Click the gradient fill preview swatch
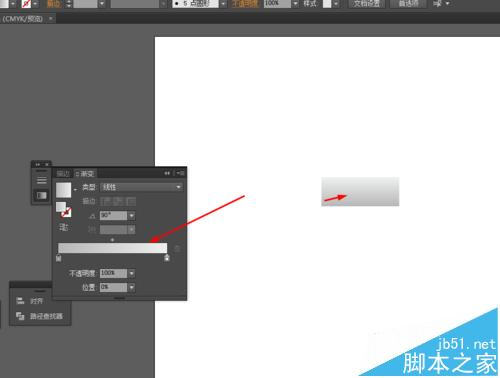 (63, 190)
